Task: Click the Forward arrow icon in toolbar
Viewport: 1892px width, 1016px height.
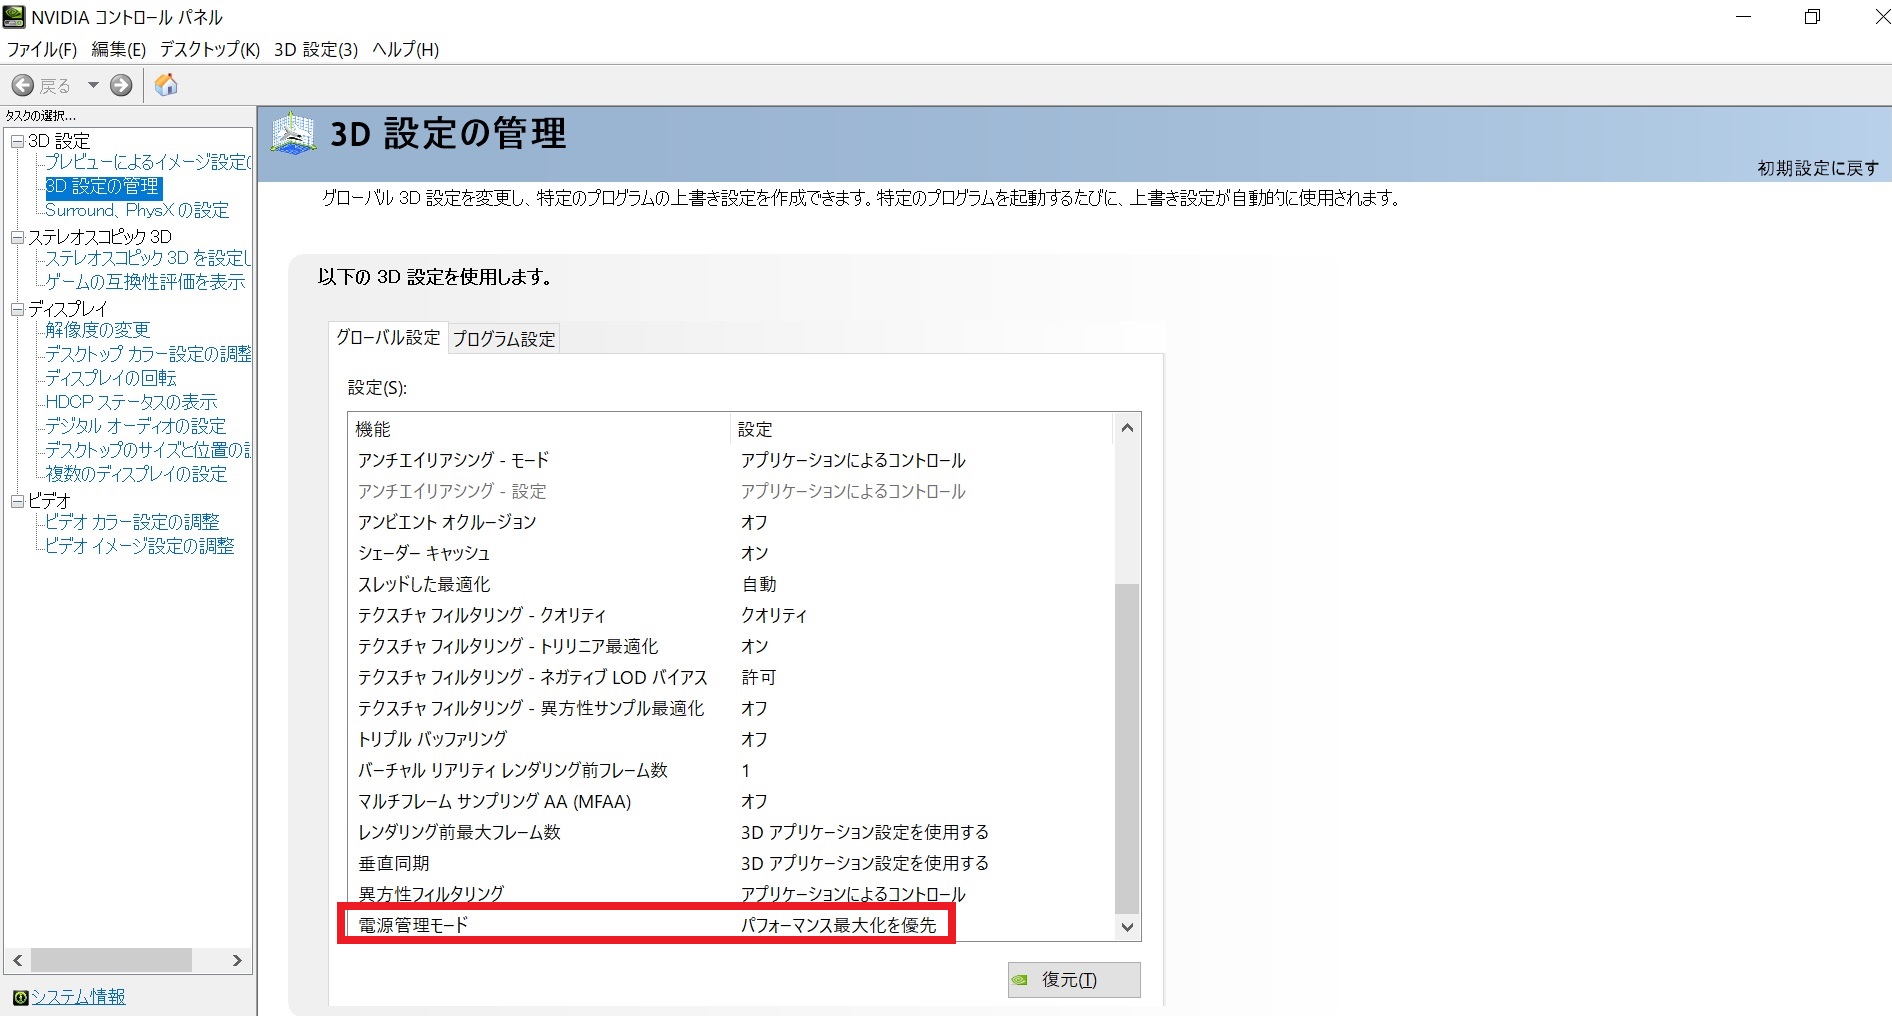Action: tap(121, 85)
